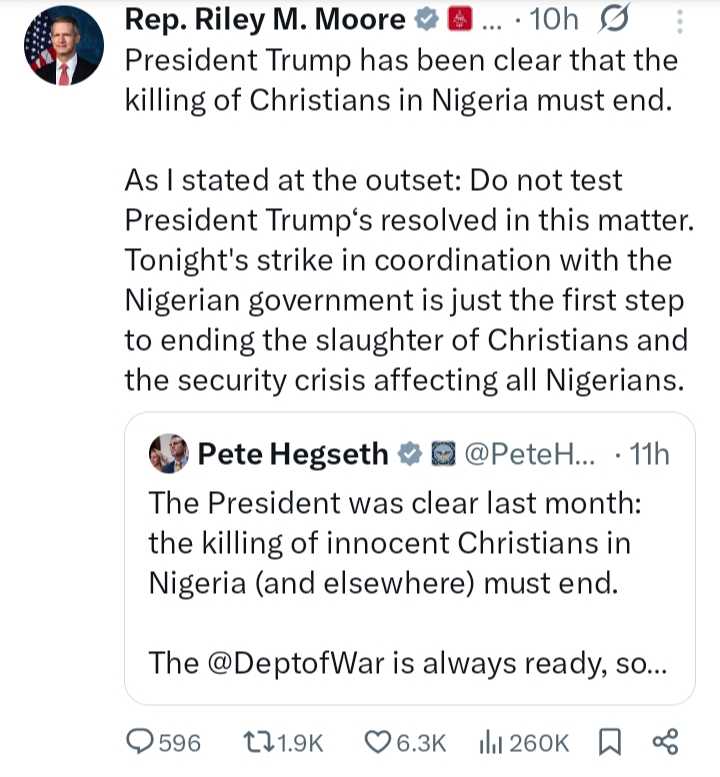Click the 10h timestamp on Moore's post

coord(553,20)
